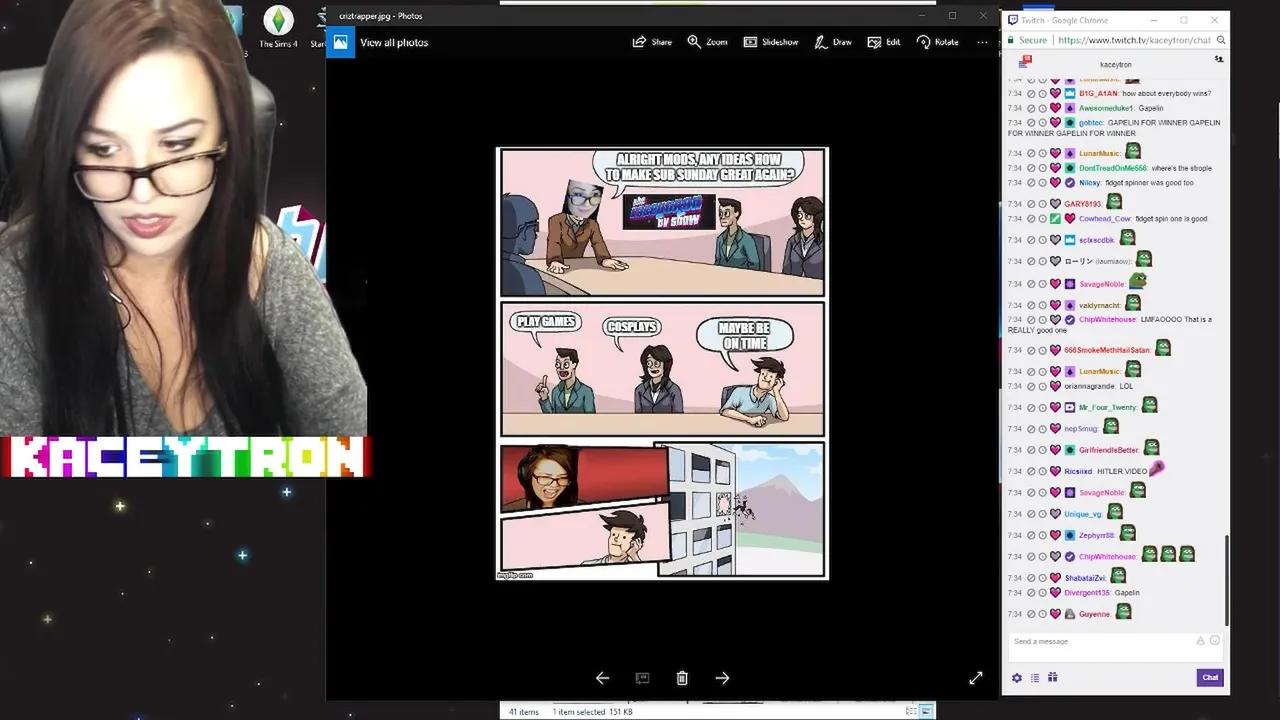Click the Photos window title cnztrapper.jpg
The width and height of the screenshot is (1280, 720).
380,16
